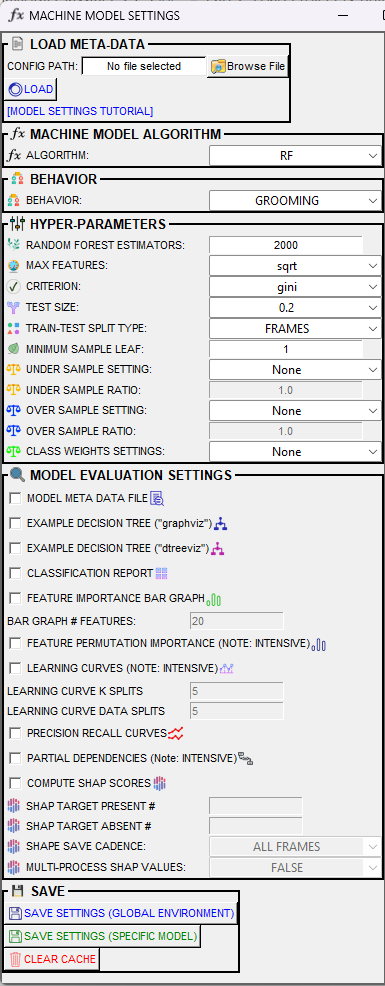Click the Random Forest Estimators field showing 2000
Screen dimensions: 385x986
pyautogui.click(x=286, y=245)
